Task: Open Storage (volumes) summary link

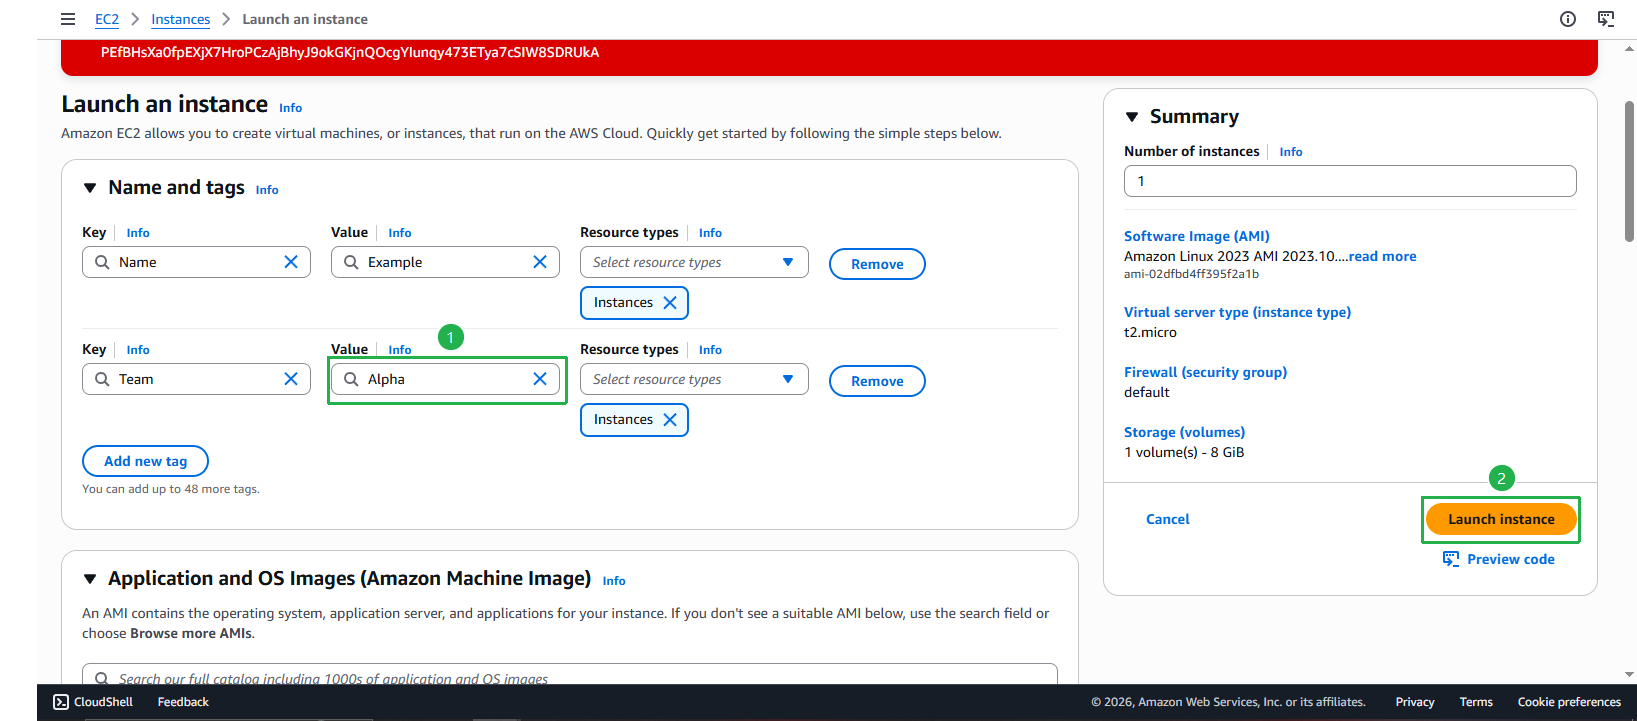Action: pyautogui.click(x=1184, y=432)
